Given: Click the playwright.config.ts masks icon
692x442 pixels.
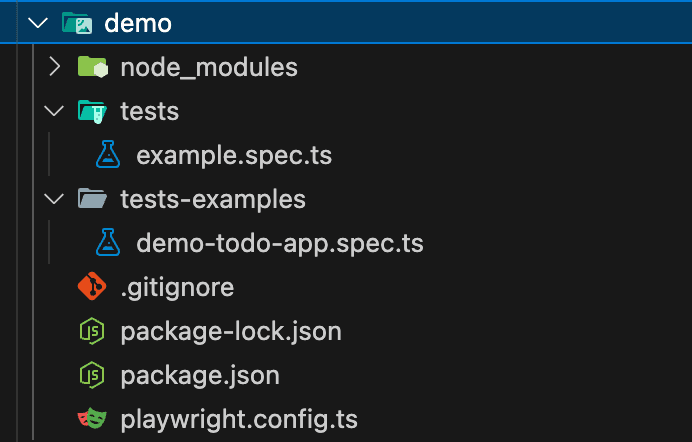Looking at the screenshot, I should [x=92, y=419].
